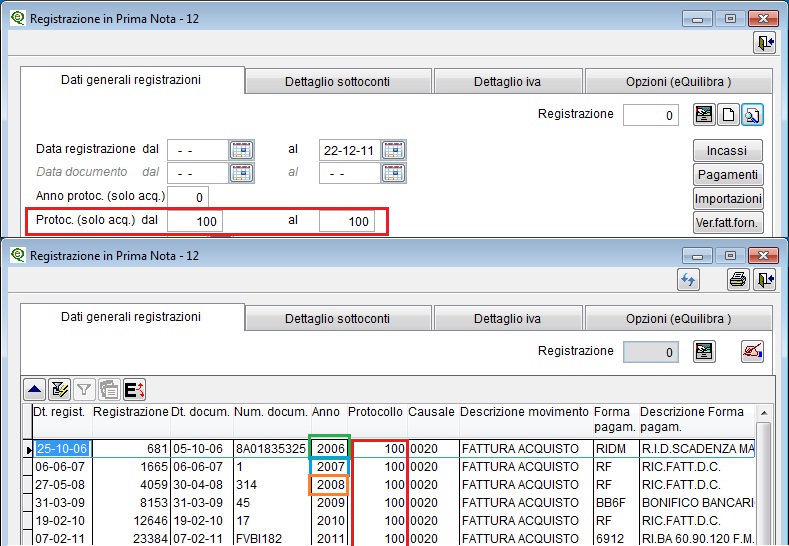Click Data registrazione dal date field
The width and height of the screenshot is (789, 546).
(198, 150)
